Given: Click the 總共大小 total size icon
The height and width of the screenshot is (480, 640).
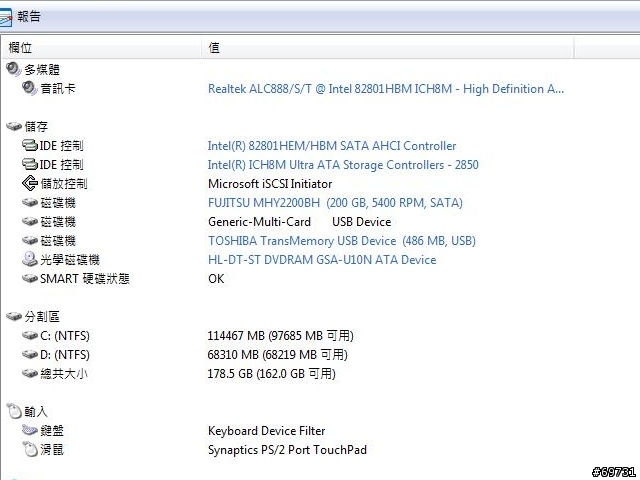Looking at the screenshot, I should [30, 373].
